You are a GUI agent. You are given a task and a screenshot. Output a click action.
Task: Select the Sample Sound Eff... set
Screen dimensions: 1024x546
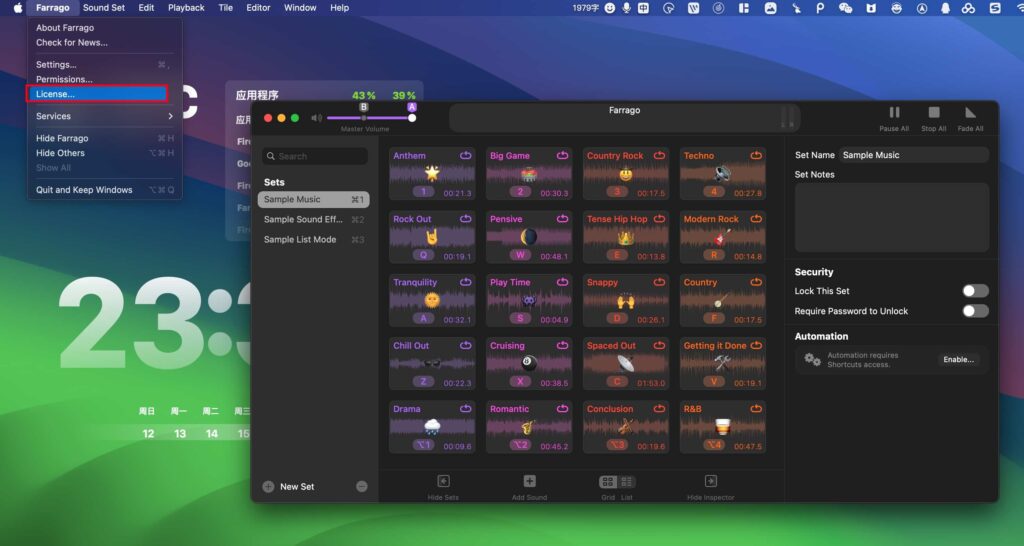coord(313,219)
